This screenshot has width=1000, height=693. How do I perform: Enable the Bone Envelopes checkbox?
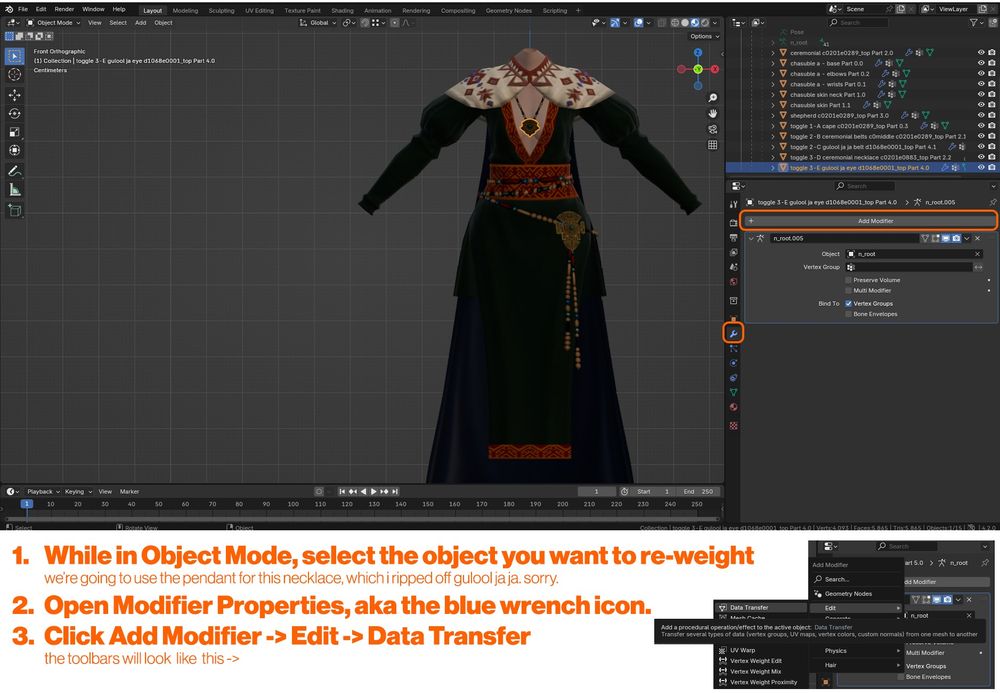(848, 314)
